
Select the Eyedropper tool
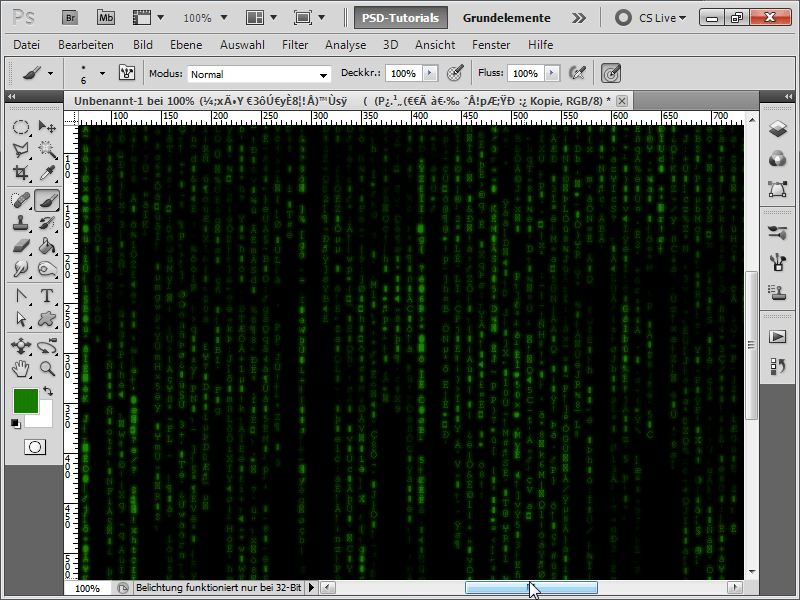(x=47, y=173)
